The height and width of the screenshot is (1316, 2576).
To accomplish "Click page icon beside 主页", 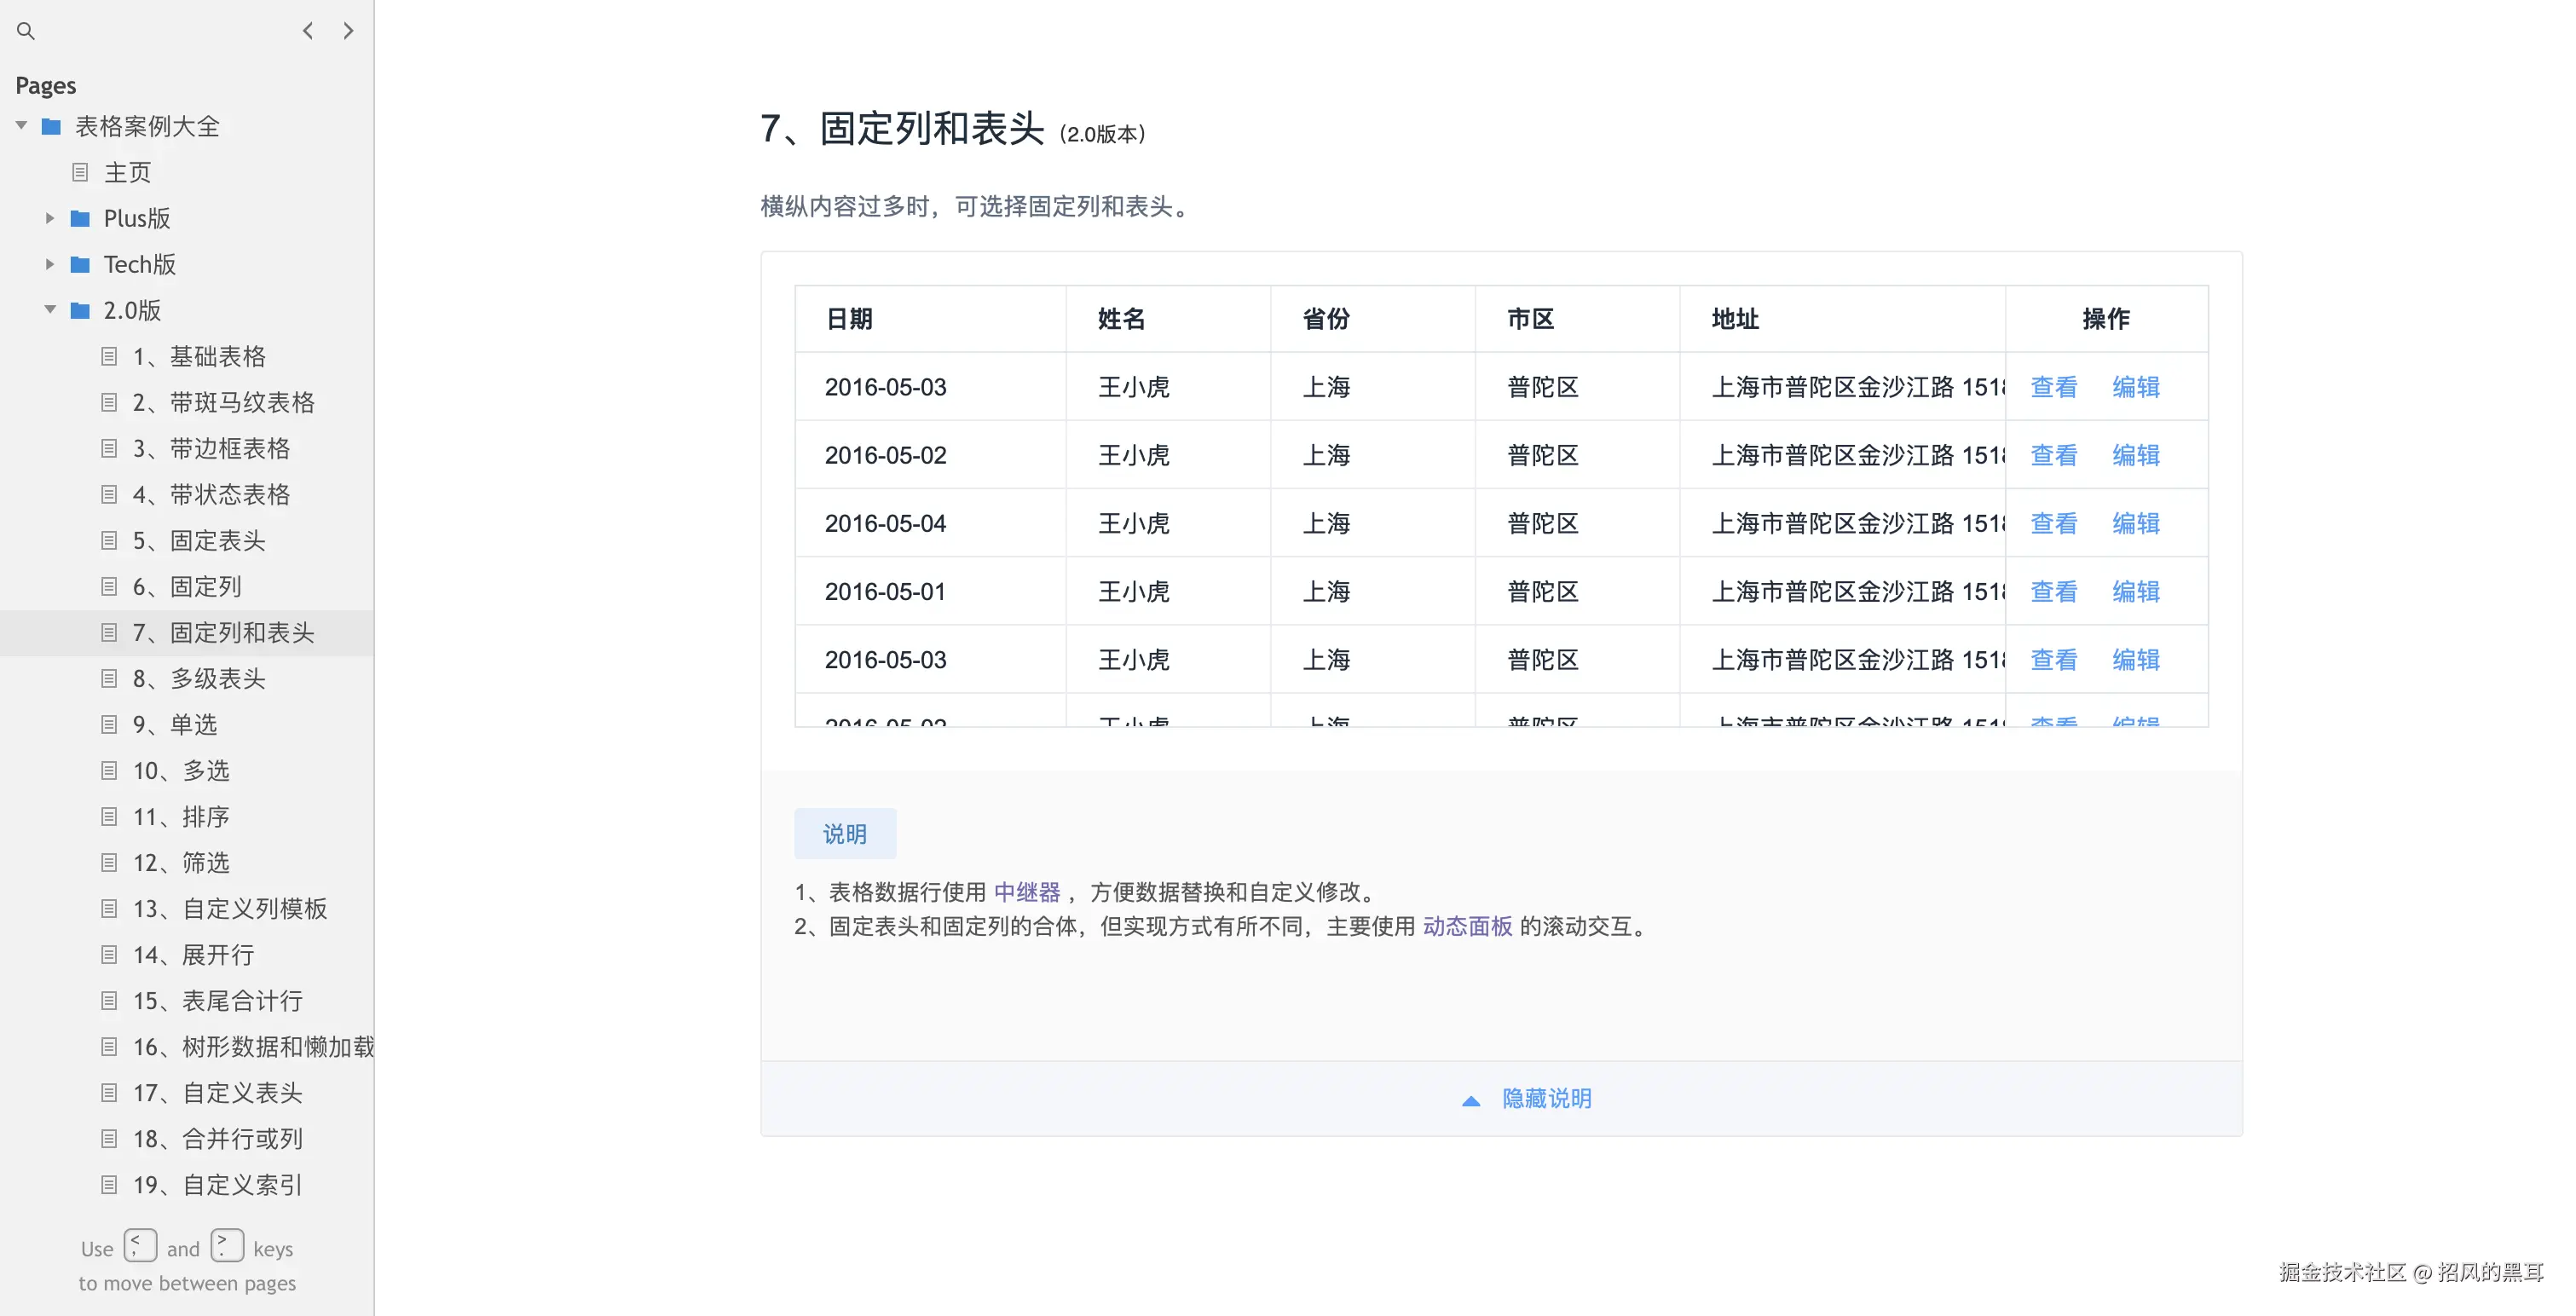I will [x=80, y=172].
